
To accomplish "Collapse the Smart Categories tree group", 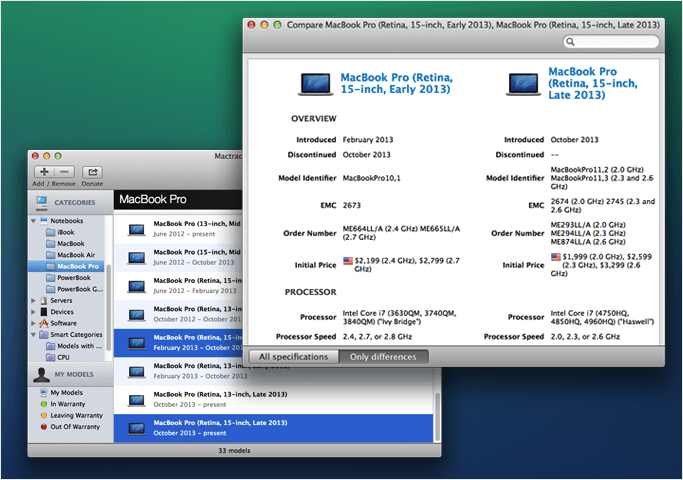I will click(34, 335).
